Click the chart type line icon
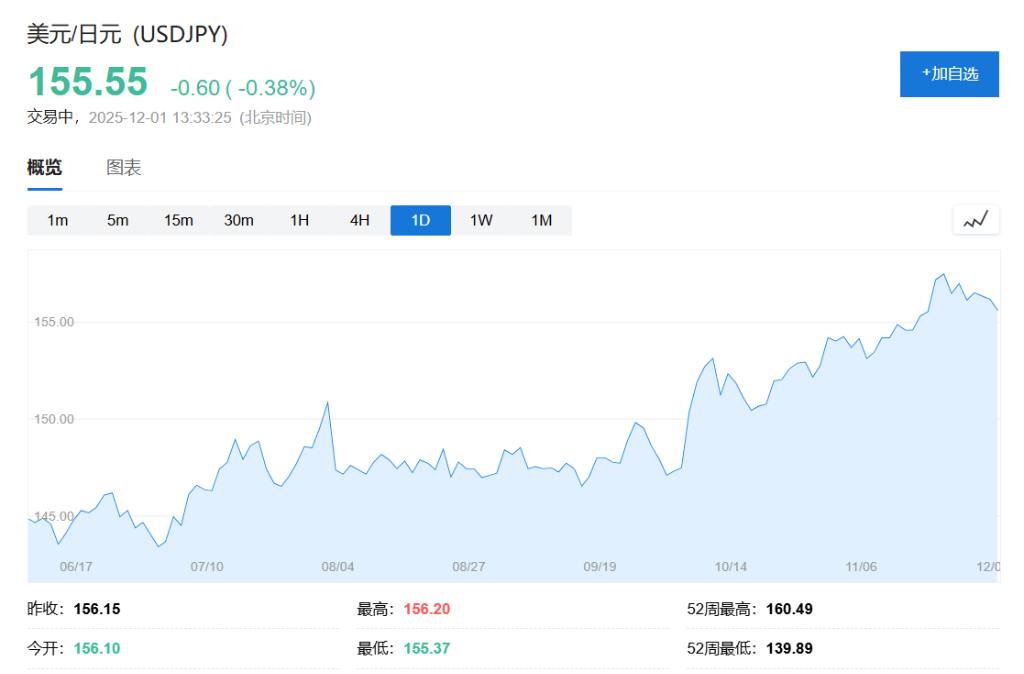Image resolution: width=1024 pixels, height=674 pixels. (x=975, y=220)
